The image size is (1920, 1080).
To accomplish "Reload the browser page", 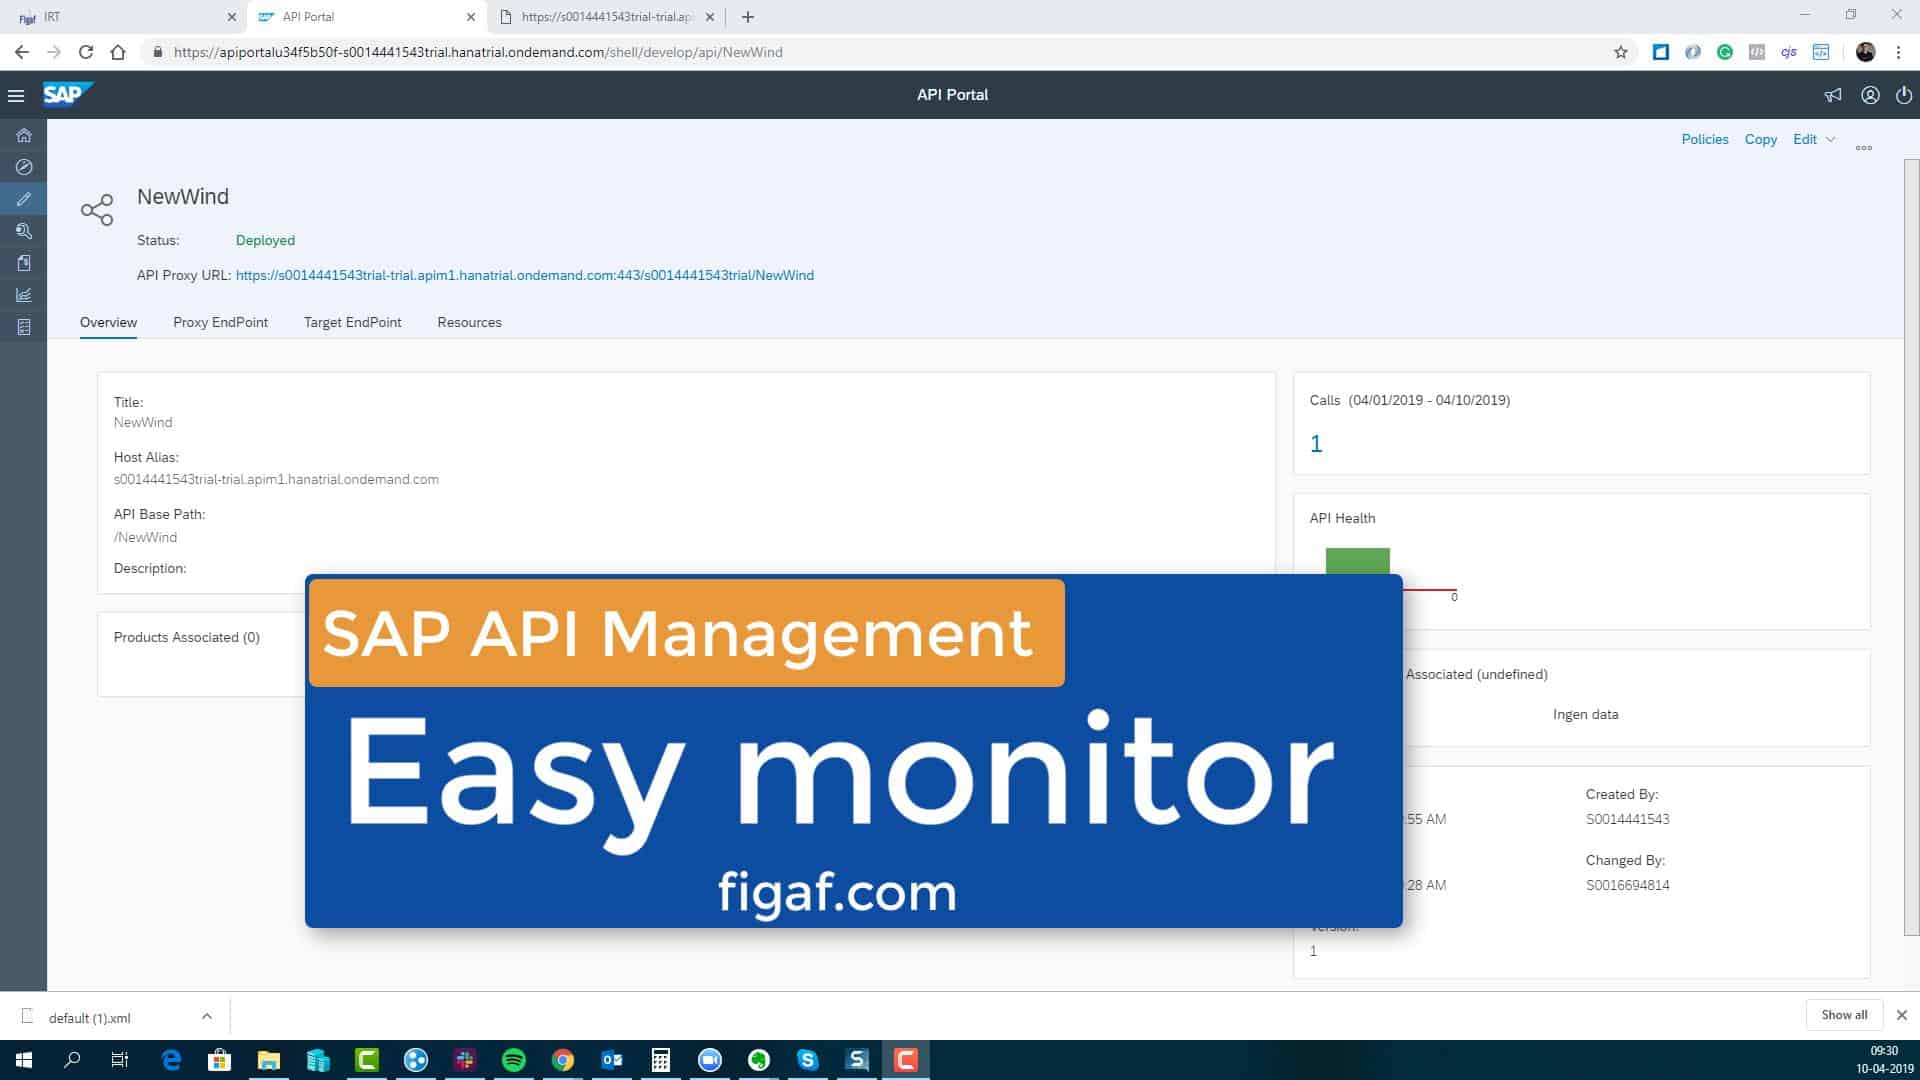I will click(86, 52).
